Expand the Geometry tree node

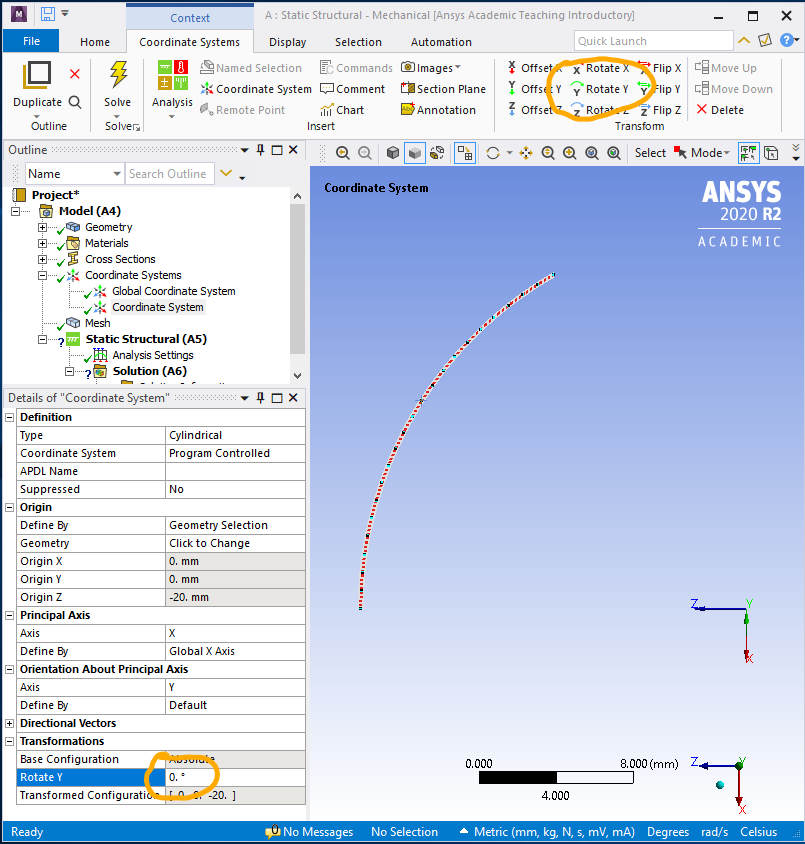point(42,228)
